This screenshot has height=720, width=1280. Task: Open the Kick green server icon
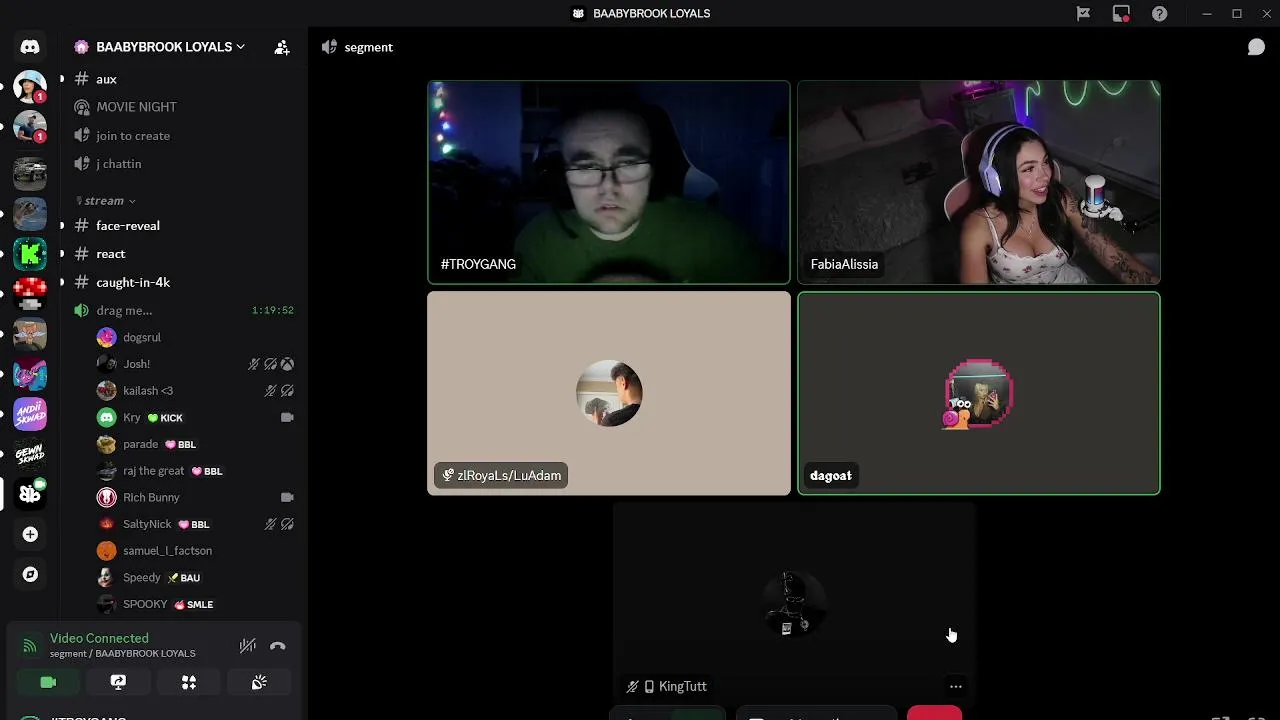click(30, 254)
